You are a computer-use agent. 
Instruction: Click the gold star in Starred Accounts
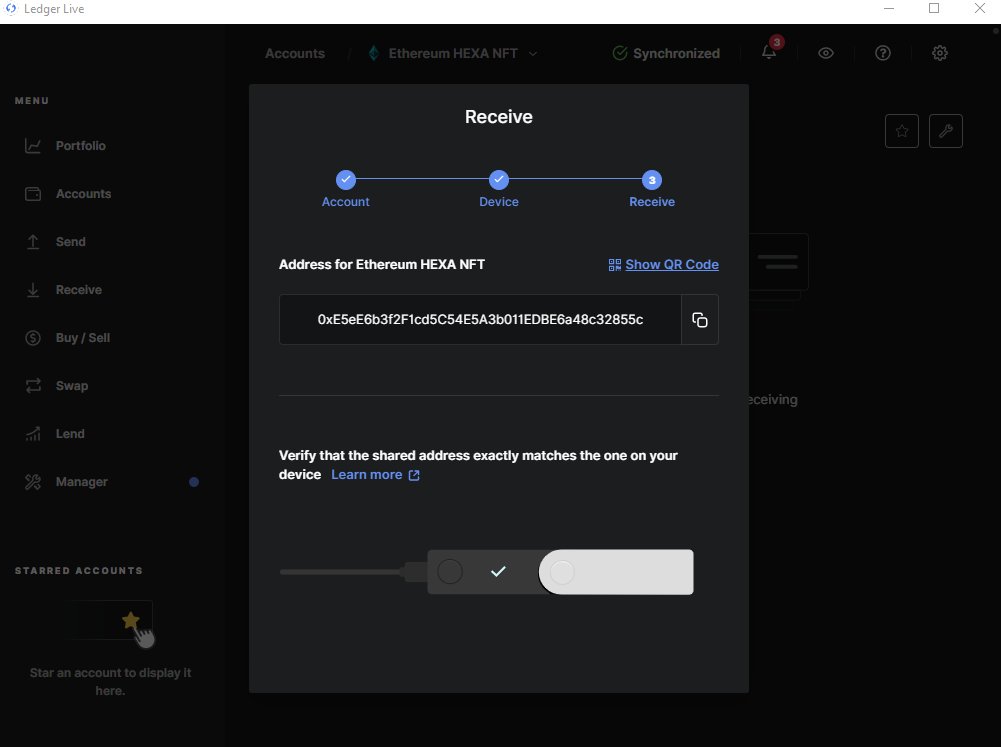[130, 619]
